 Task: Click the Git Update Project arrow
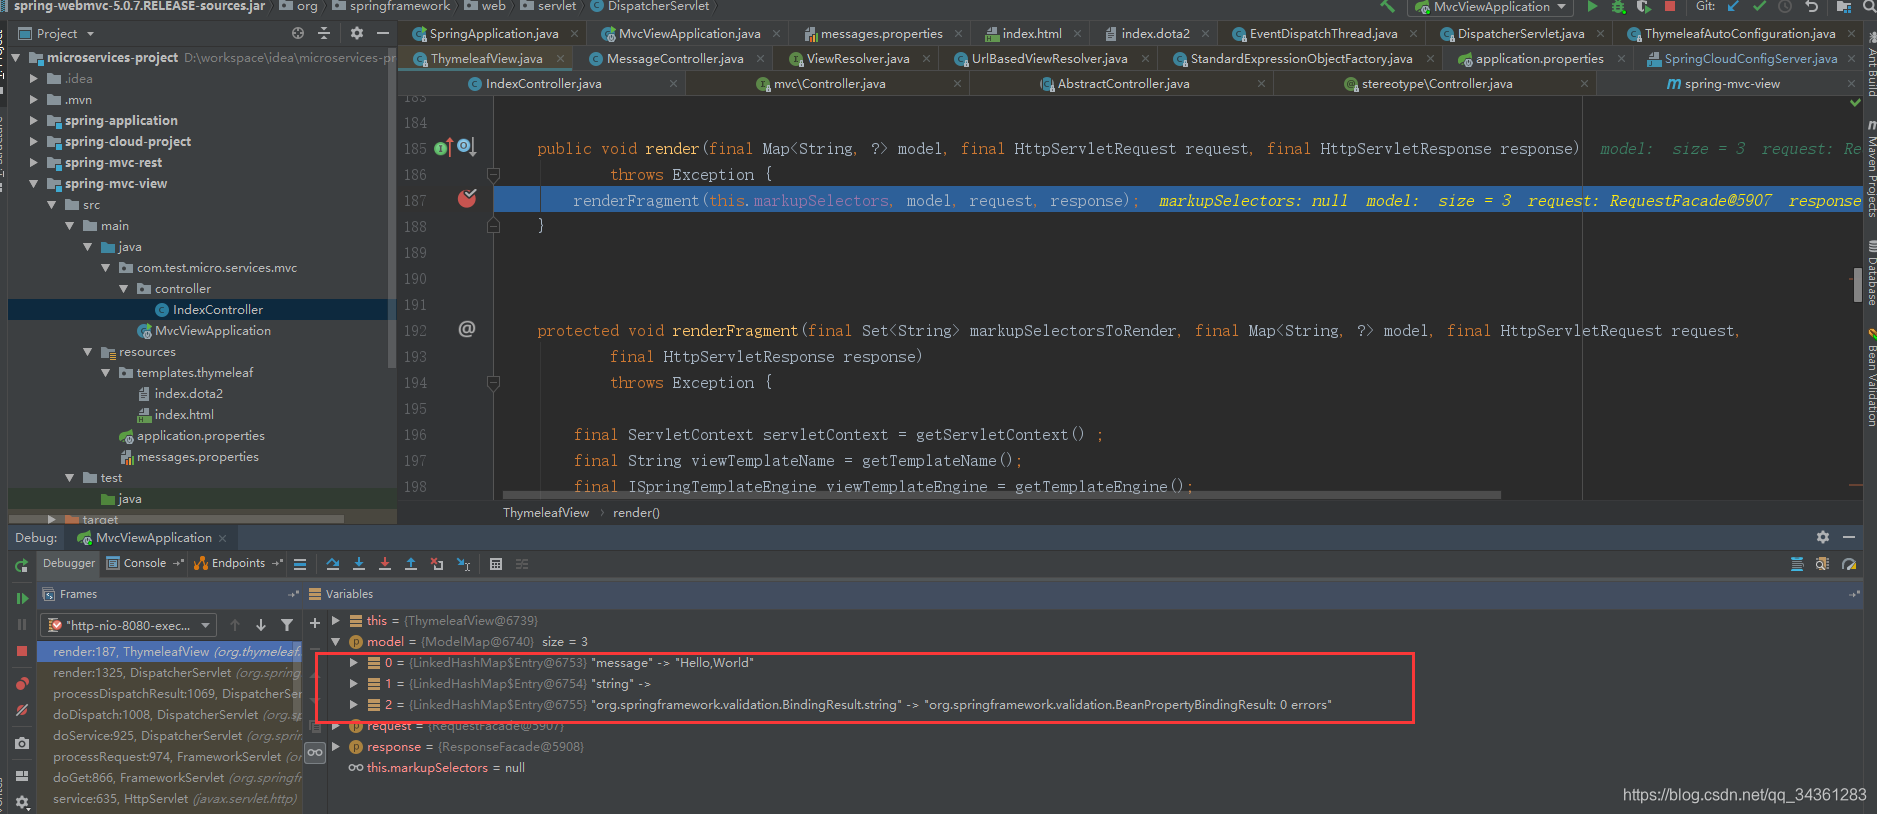(x=1733, y=7)
